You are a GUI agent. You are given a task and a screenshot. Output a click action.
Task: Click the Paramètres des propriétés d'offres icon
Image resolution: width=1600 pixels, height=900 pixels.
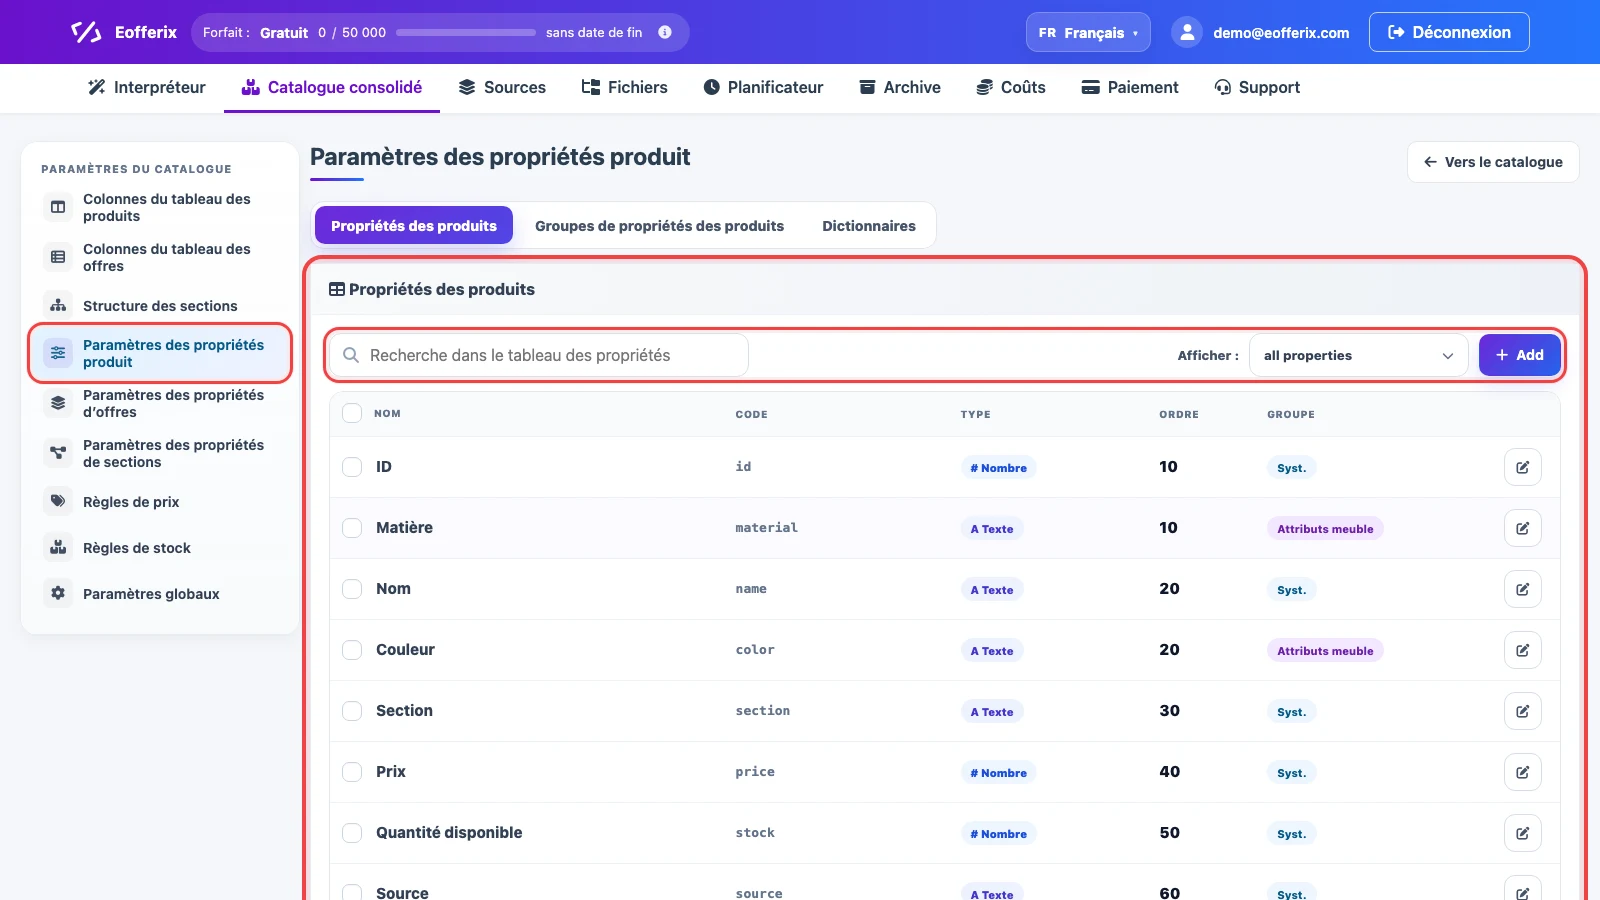click(x=58, y=403)
